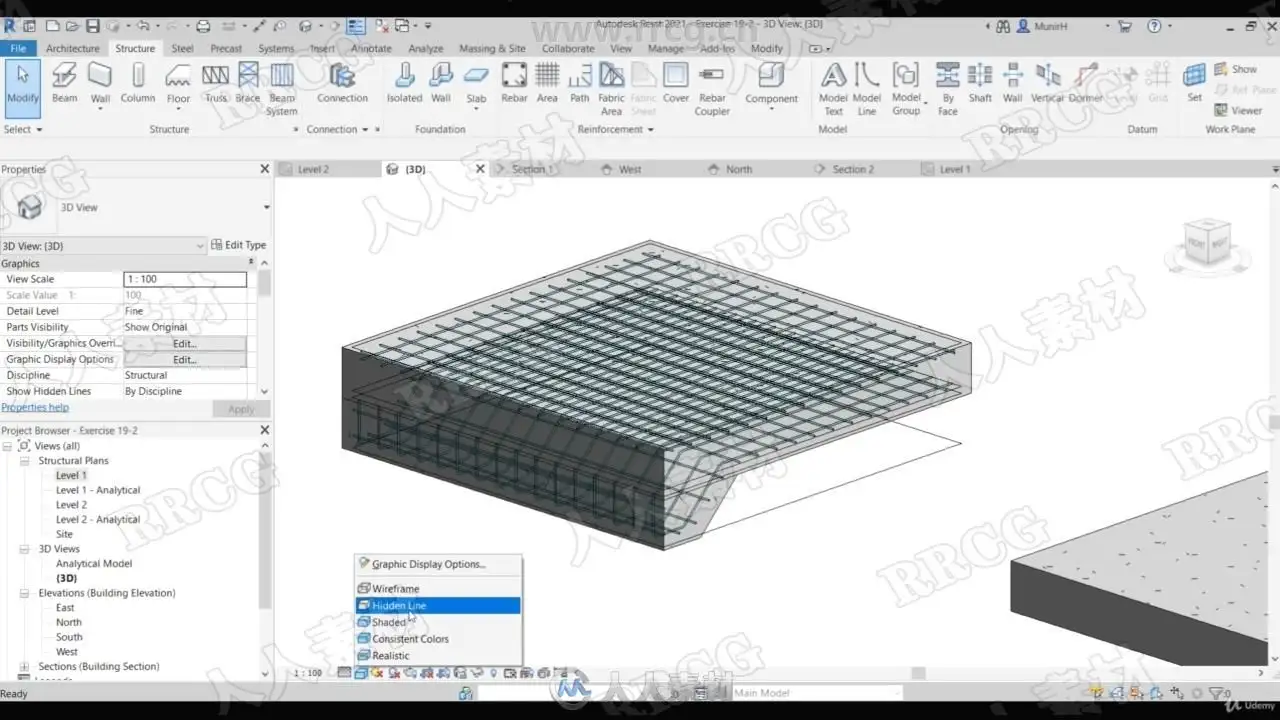
Task: Select Isolated foundation tool
Action: tap(404, 82)
